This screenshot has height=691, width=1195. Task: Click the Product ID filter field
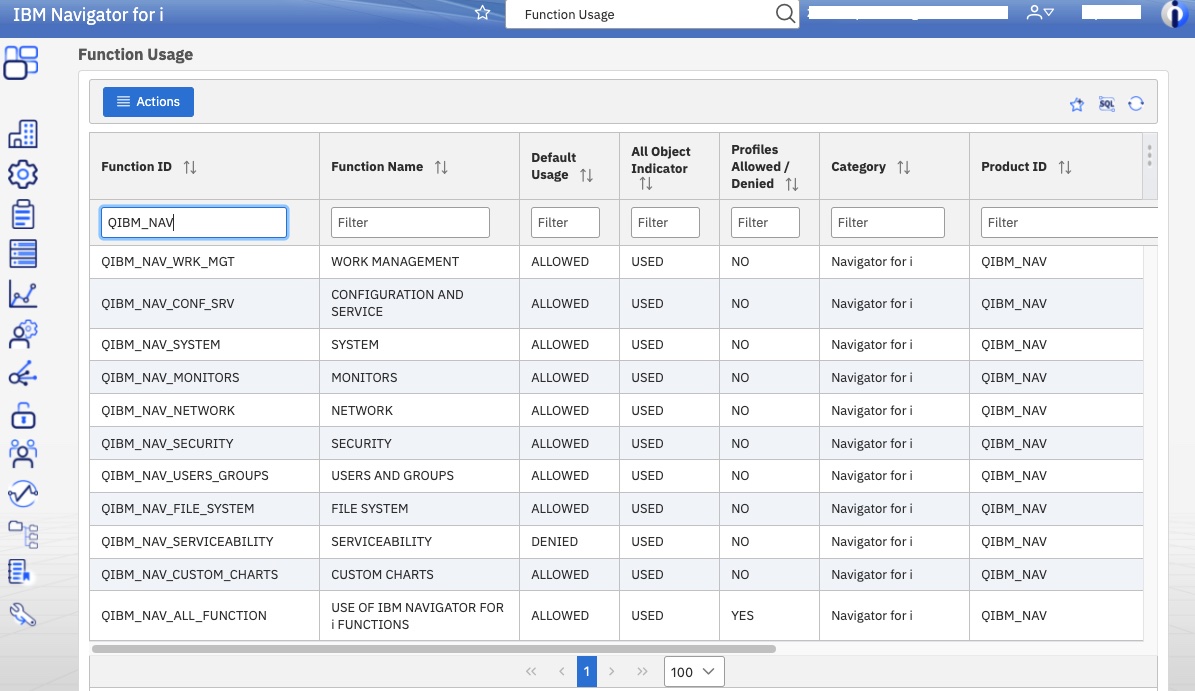pos(1068,222)
